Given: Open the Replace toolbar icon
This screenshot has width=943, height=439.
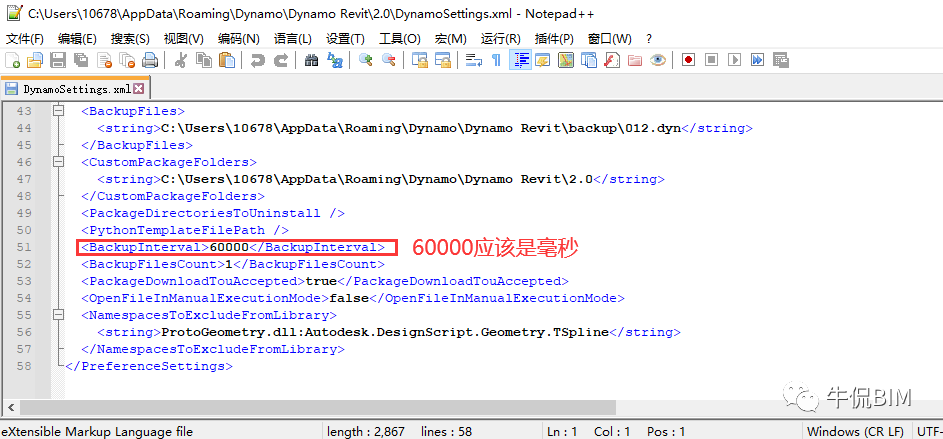Looking at the screenshot, I should click(x=334, y=60).
